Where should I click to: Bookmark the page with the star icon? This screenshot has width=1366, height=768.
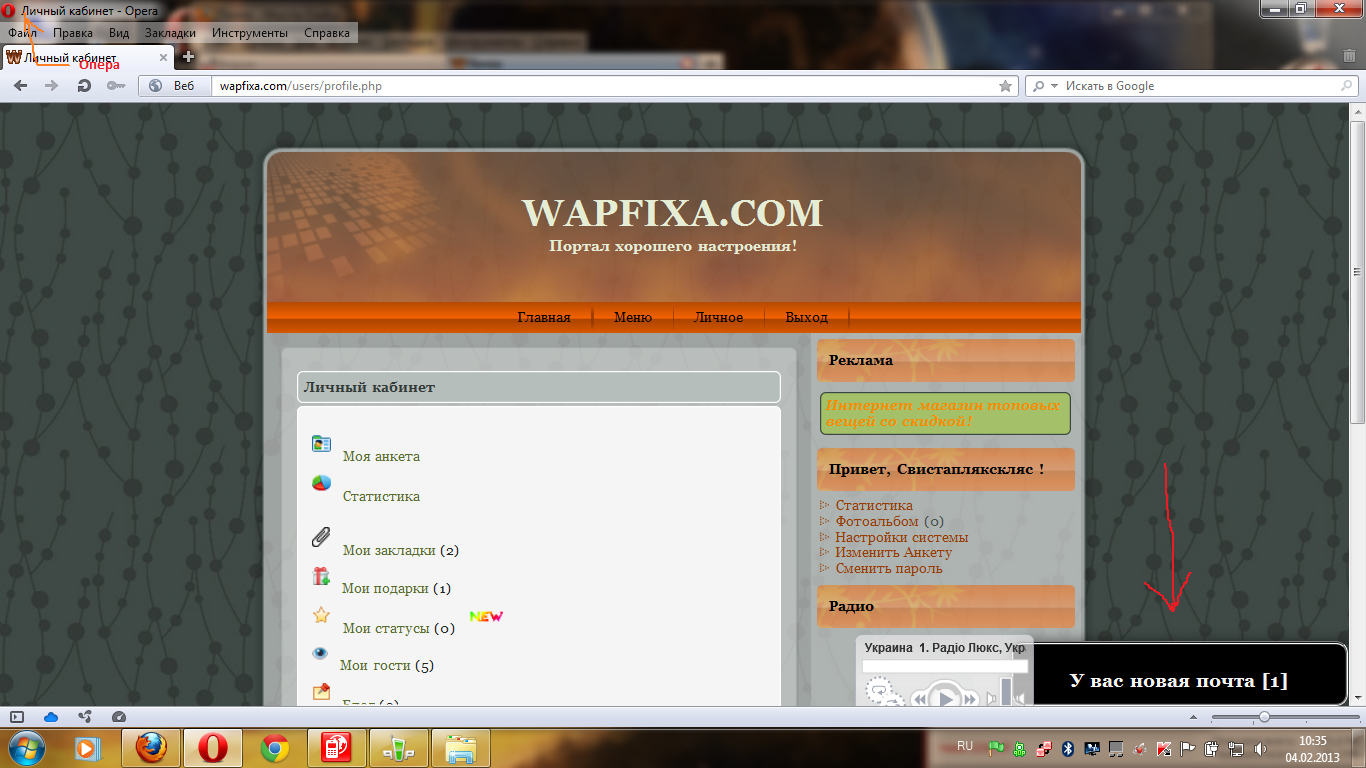(x=1005, y=86)
